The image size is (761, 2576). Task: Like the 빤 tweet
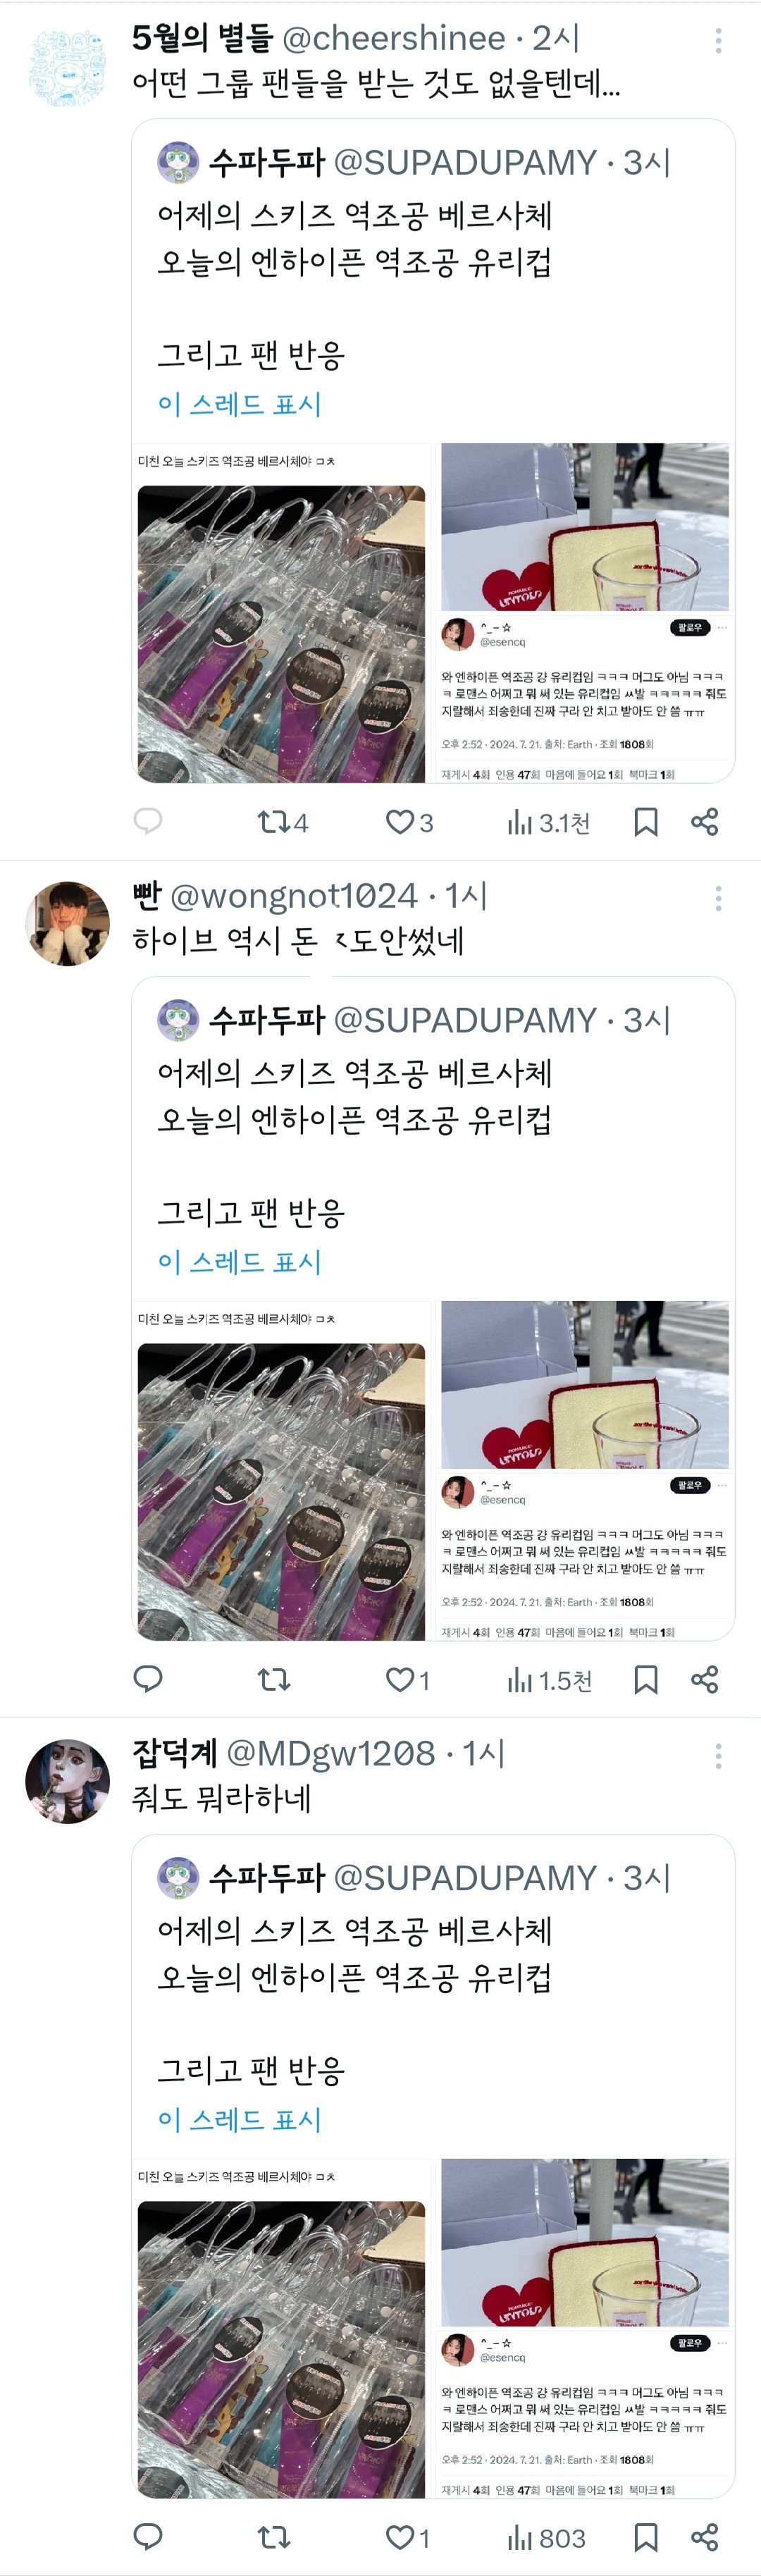[408, 1679]
